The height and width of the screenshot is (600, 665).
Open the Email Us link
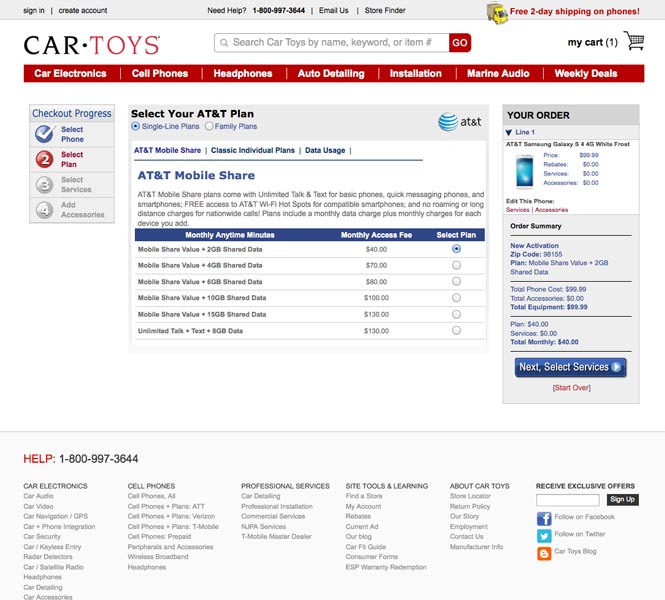334,10
